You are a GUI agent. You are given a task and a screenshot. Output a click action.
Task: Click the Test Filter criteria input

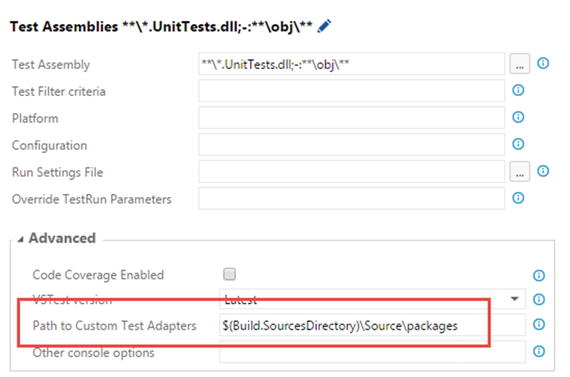click(352, 91)
